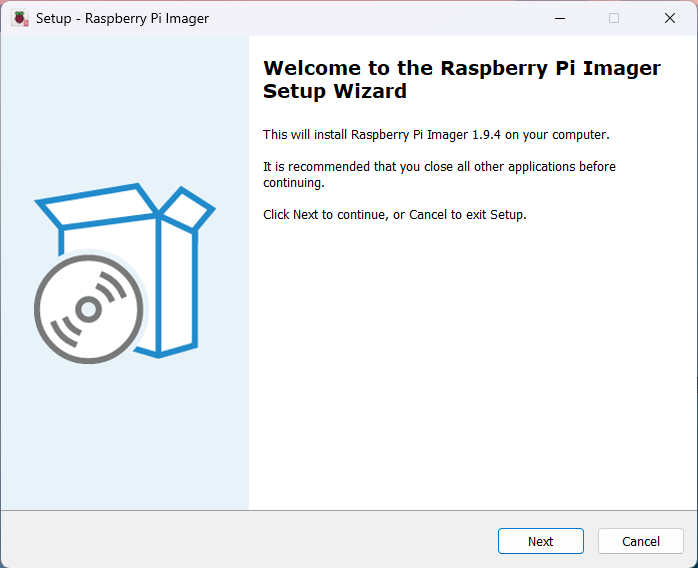Click the 'It is recommended that you close' paragraph
This screenshot has height=568, width=698.
point(439,174)
